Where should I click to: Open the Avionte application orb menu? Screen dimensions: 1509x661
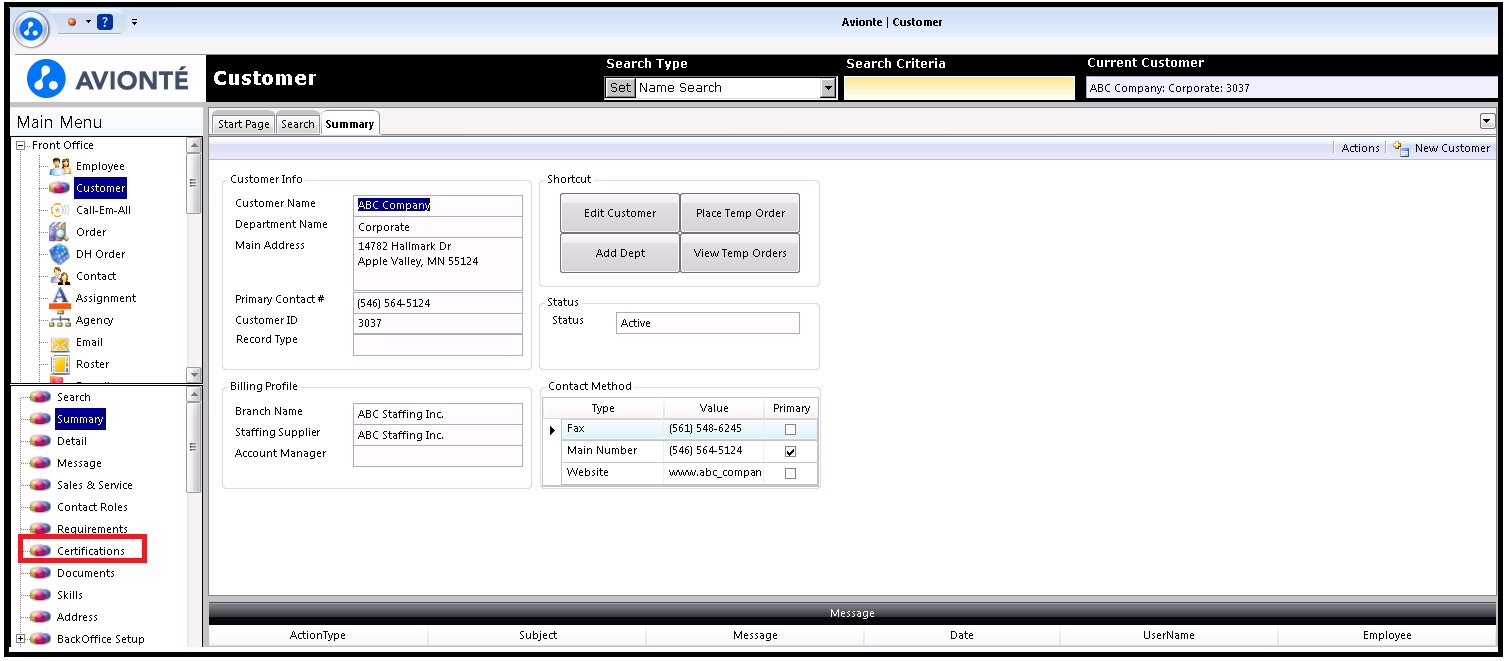click(x=33, y=28)
